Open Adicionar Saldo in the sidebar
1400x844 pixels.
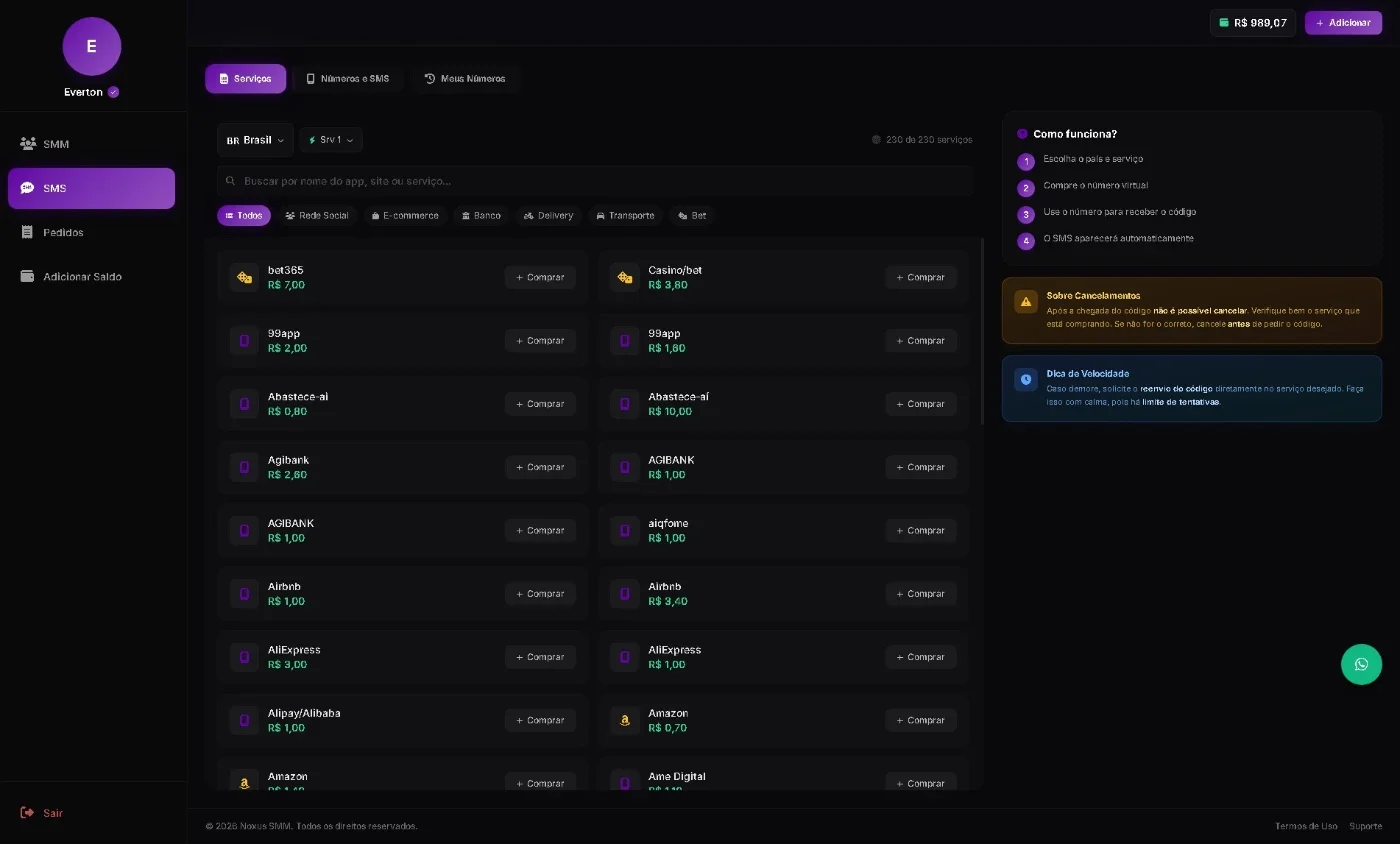pos(91,276)
